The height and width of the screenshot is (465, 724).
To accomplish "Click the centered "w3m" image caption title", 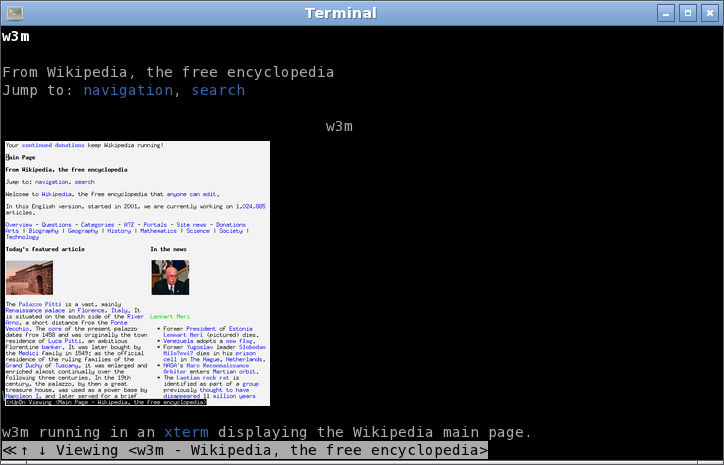I will (x=339, y=126).
